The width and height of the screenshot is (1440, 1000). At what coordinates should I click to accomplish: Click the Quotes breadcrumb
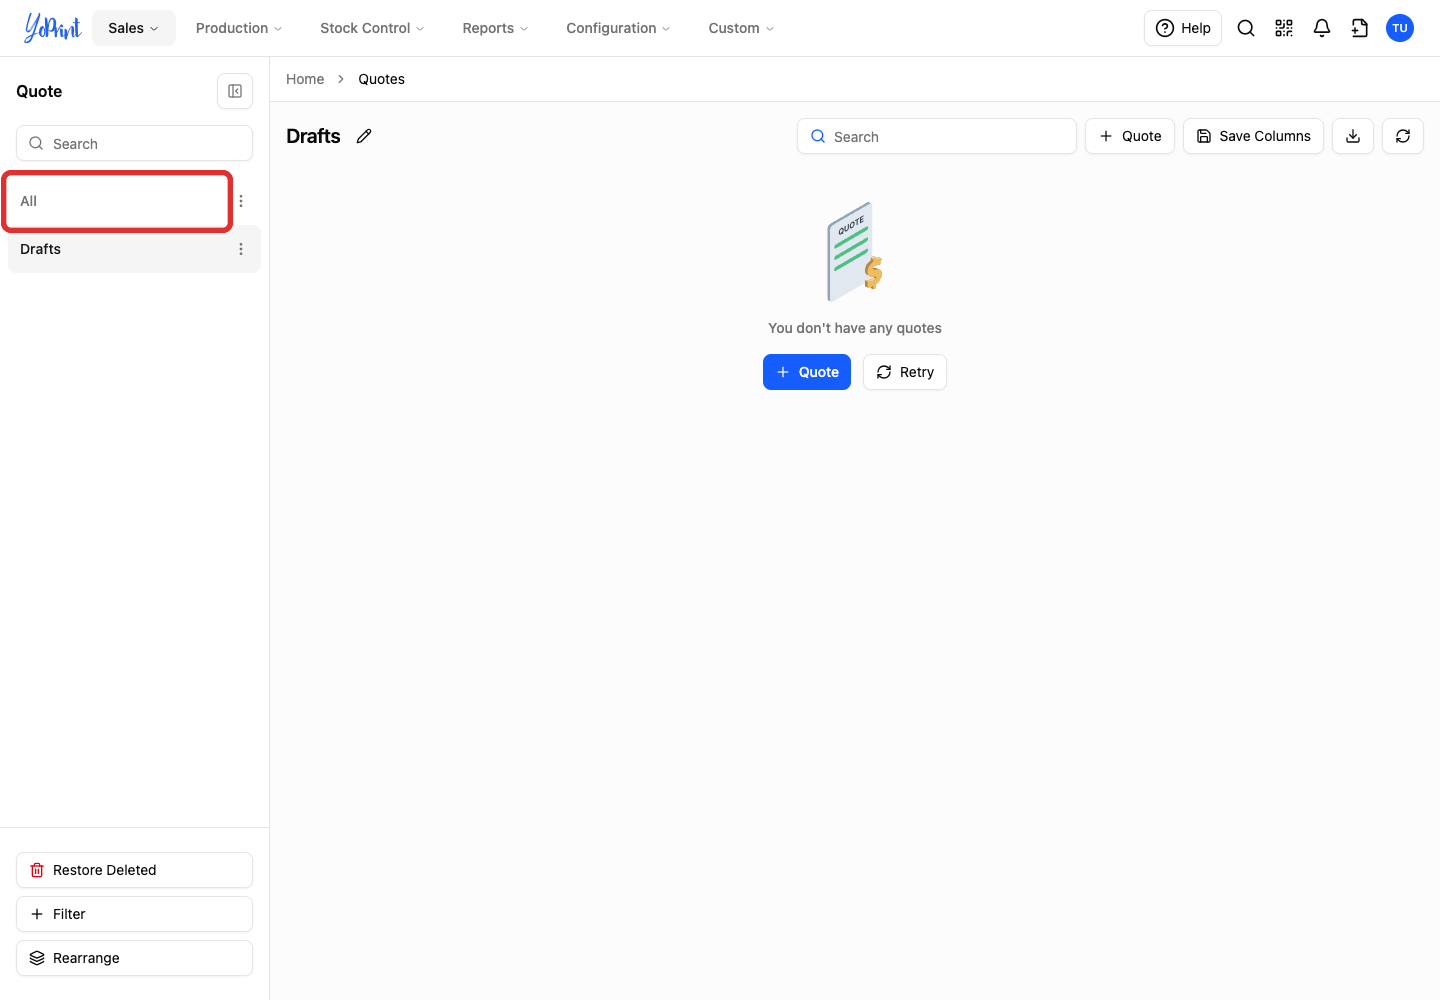pos(382,79)
